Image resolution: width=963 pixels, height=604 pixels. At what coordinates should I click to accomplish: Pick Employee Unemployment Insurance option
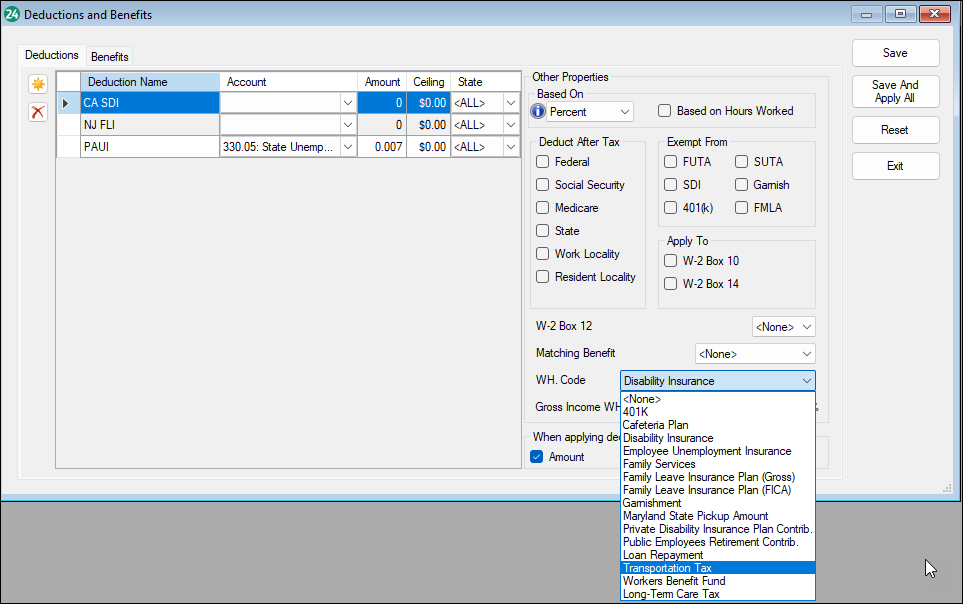(x=718, y=451)
